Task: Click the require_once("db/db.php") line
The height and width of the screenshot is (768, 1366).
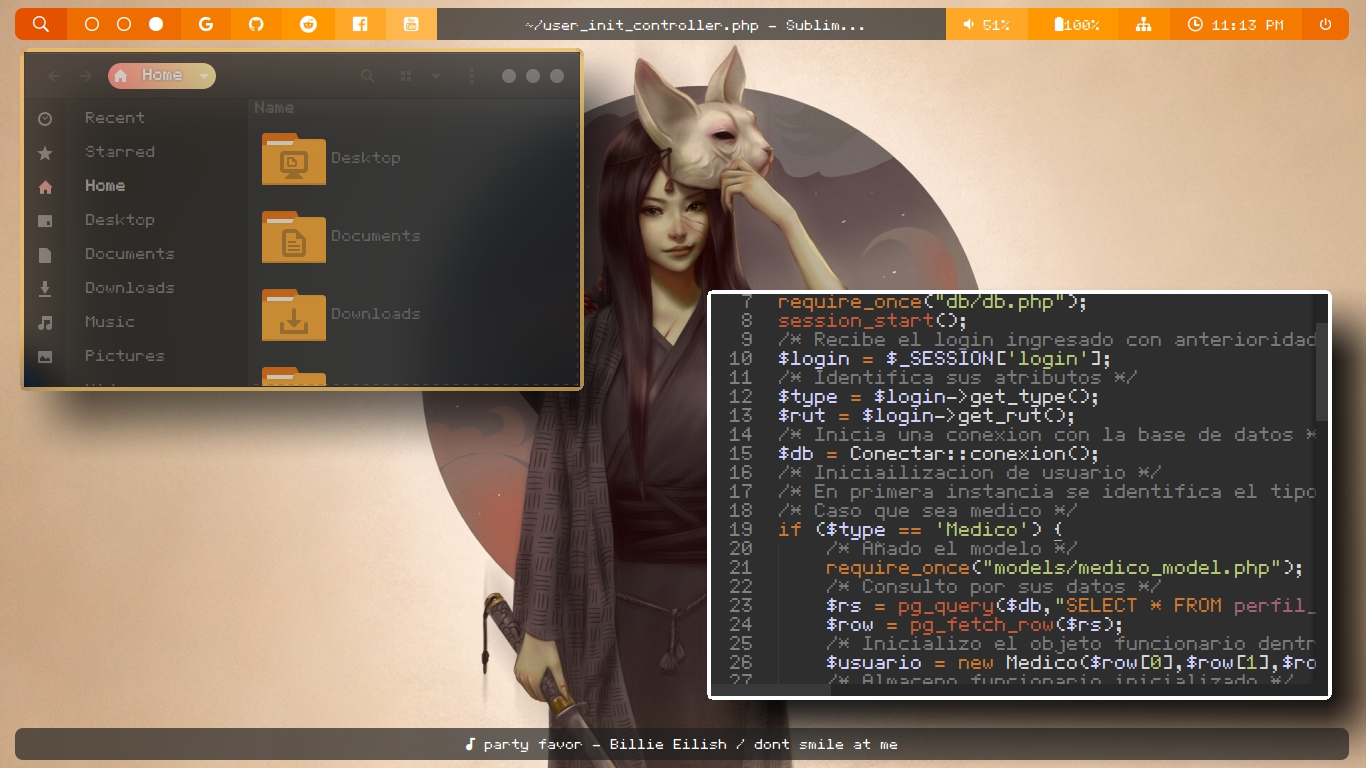Action: (932, 302)
